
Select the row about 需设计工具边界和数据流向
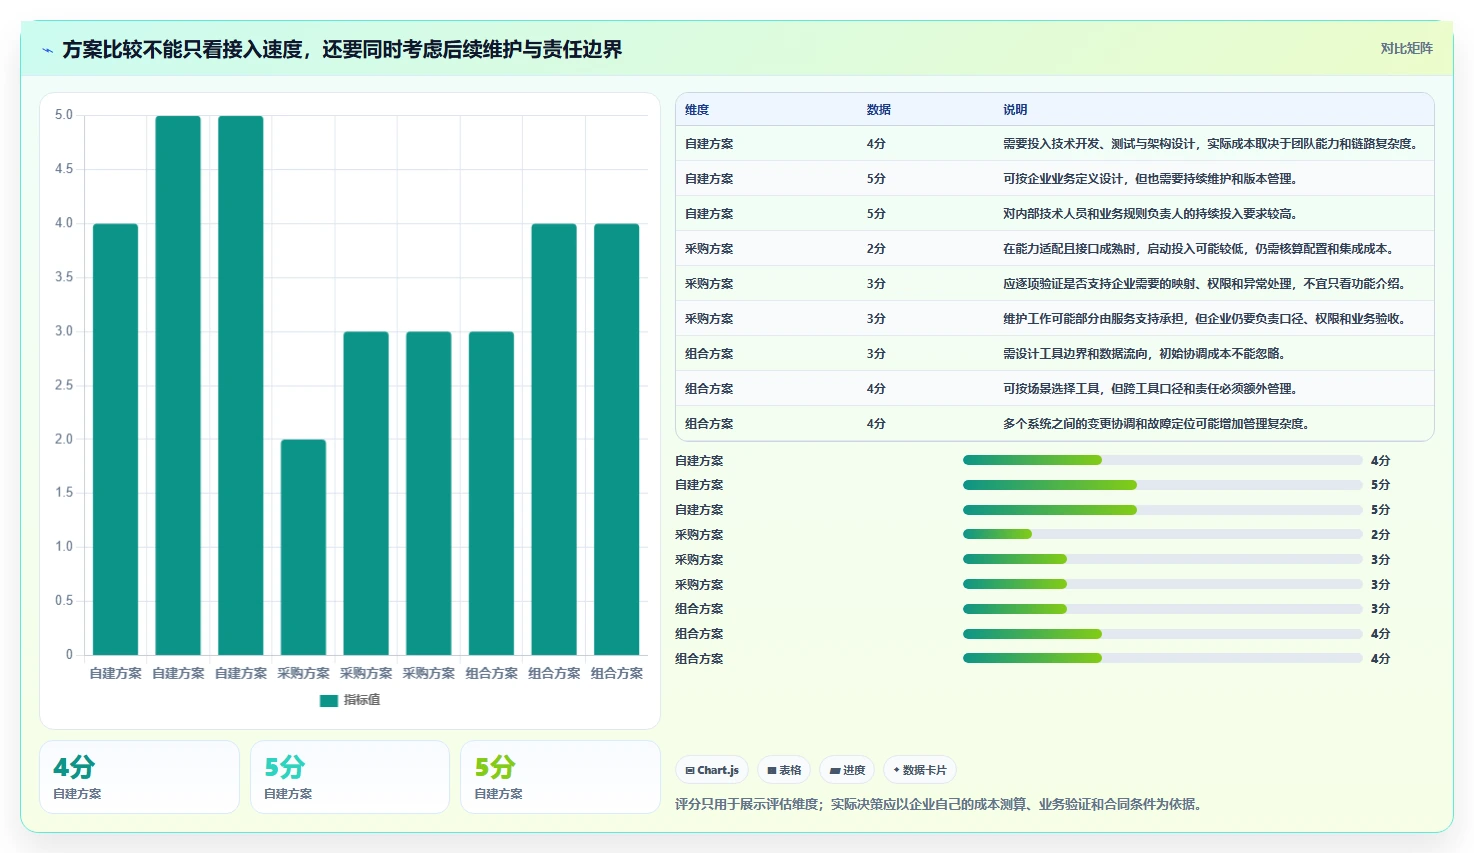tap(1055, 354)
